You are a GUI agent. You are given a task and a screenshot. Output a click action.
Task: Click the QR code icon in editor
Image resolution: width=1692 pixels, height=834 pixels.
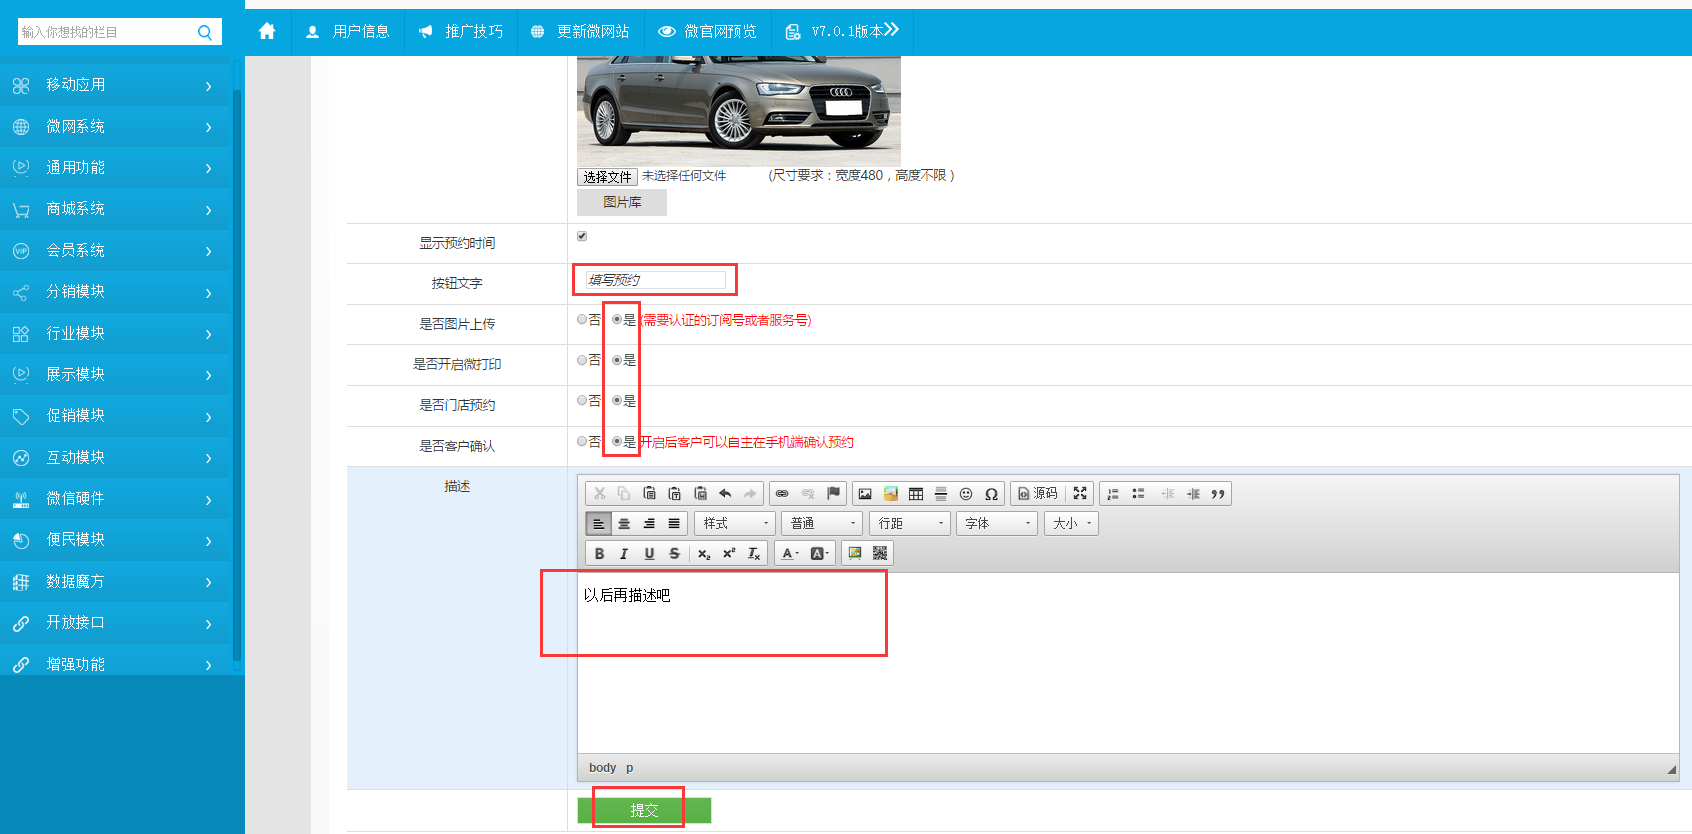880,553
